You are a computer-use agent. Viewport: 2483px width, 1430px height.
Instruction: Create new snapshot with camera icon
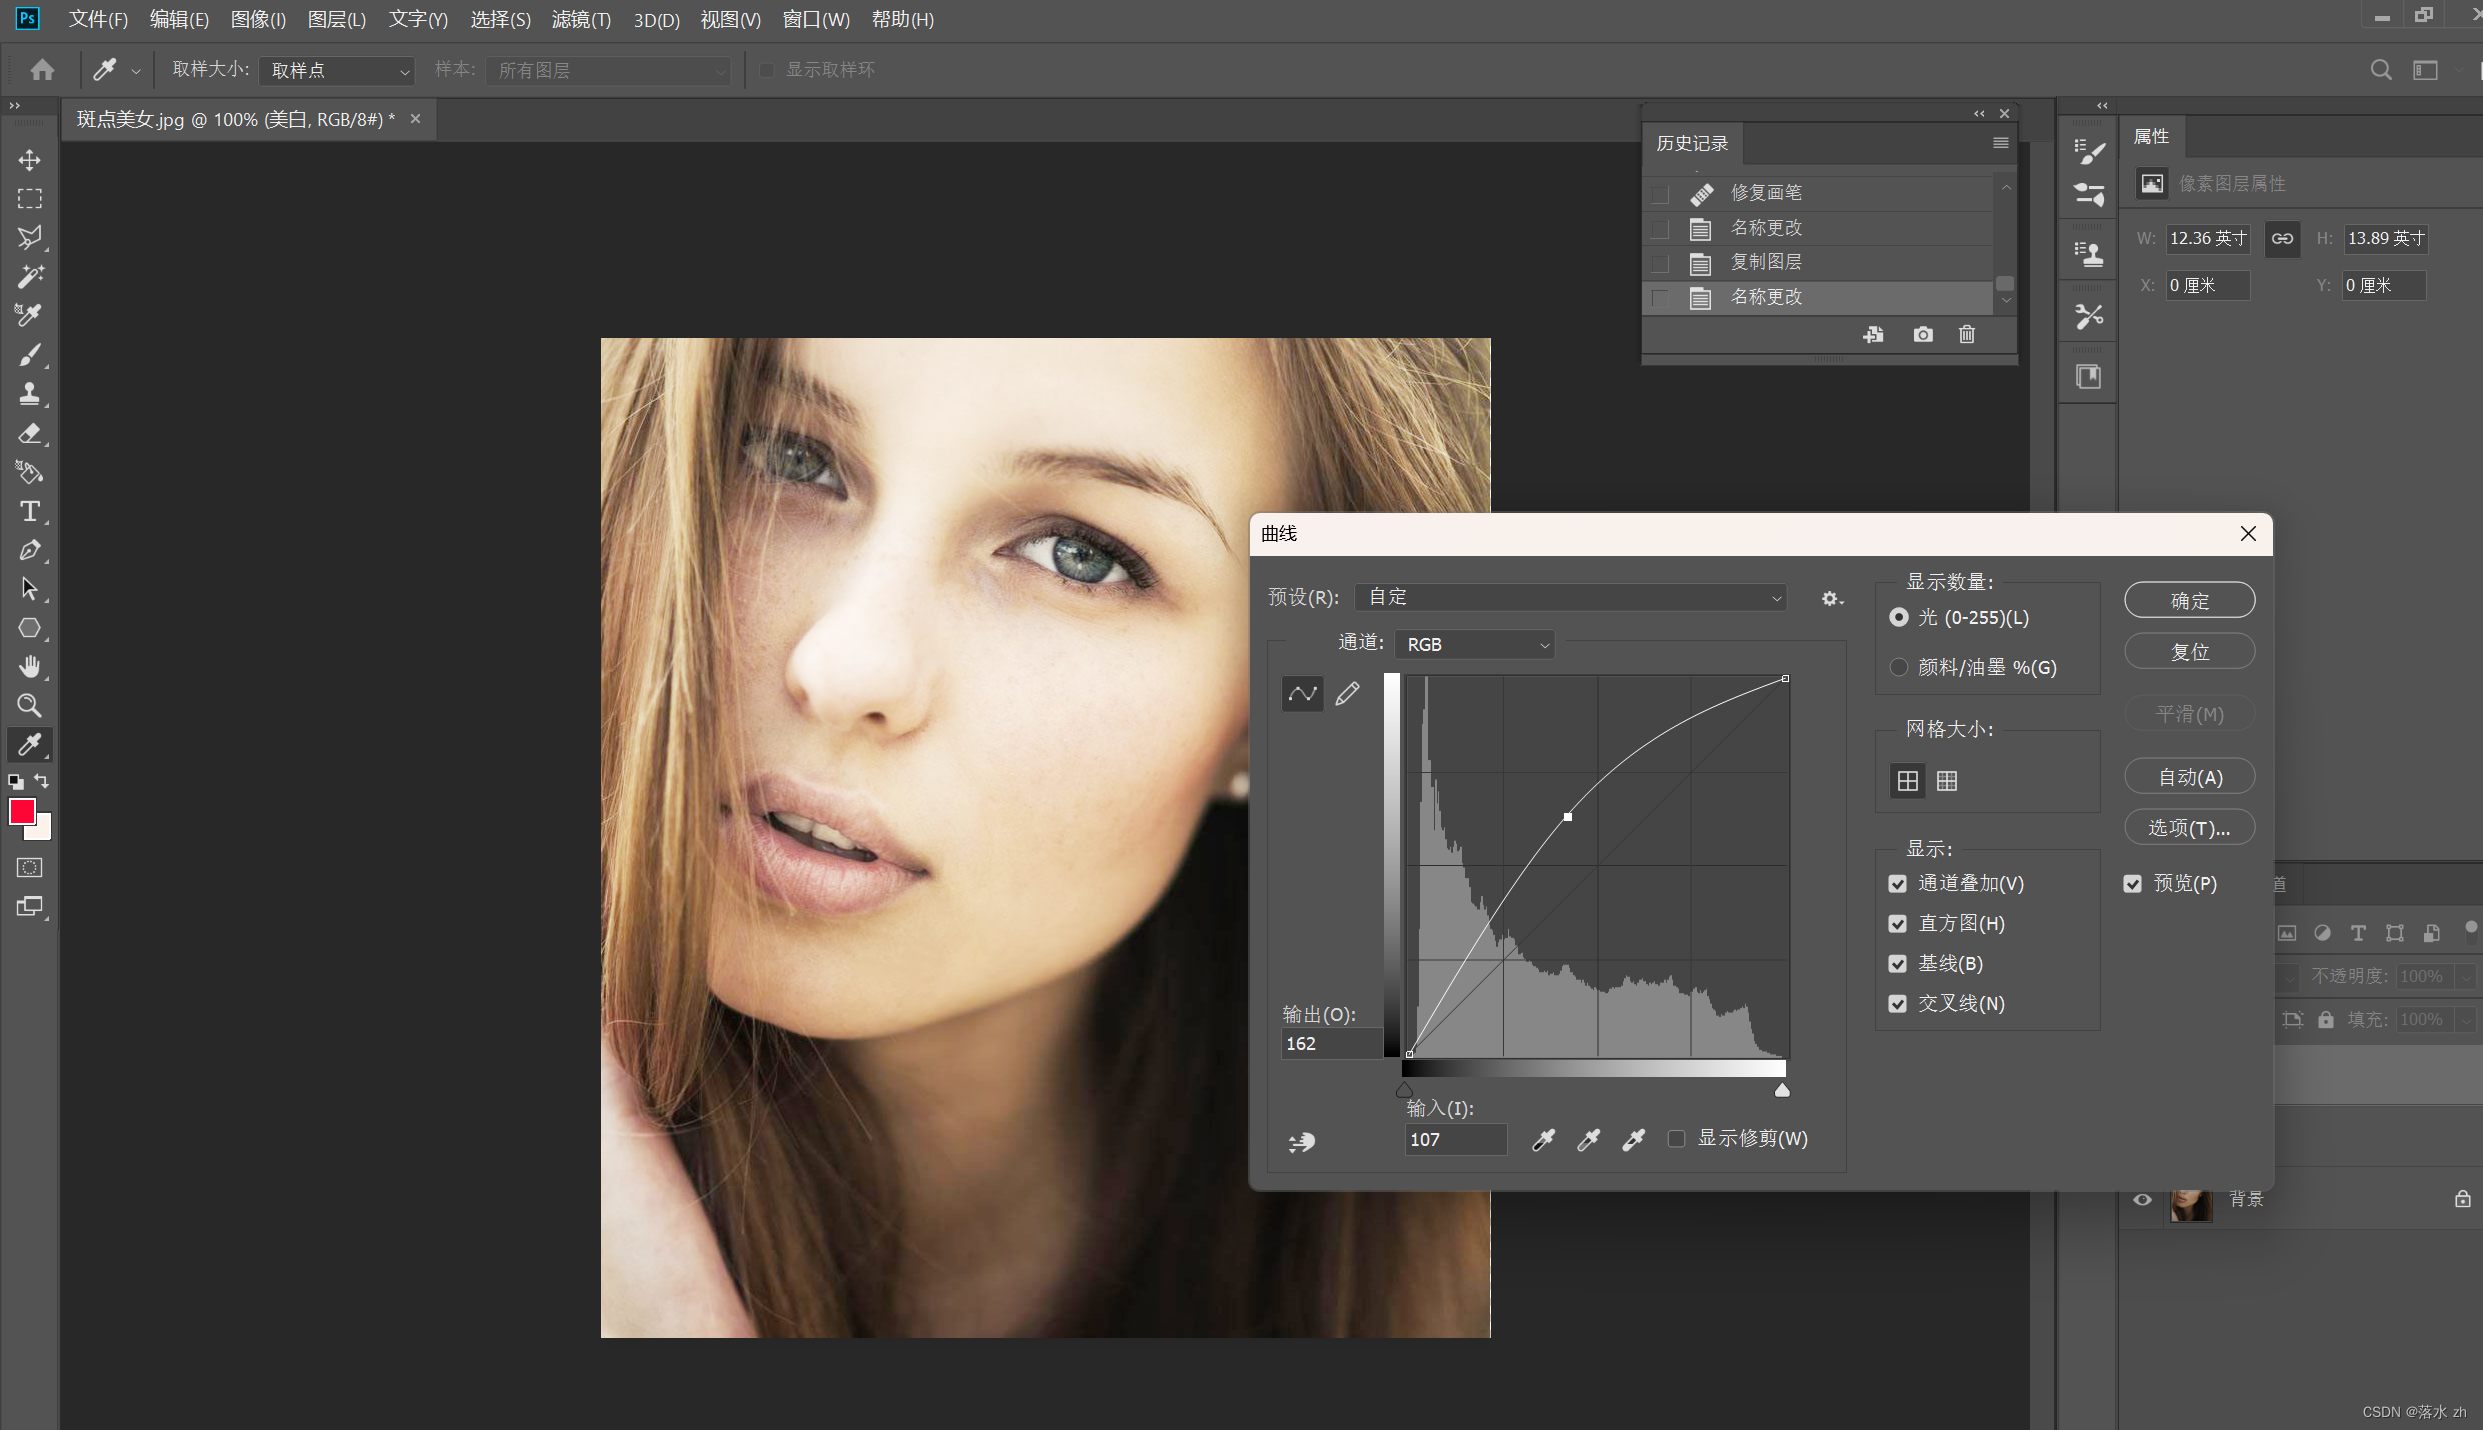point(1922,334)
